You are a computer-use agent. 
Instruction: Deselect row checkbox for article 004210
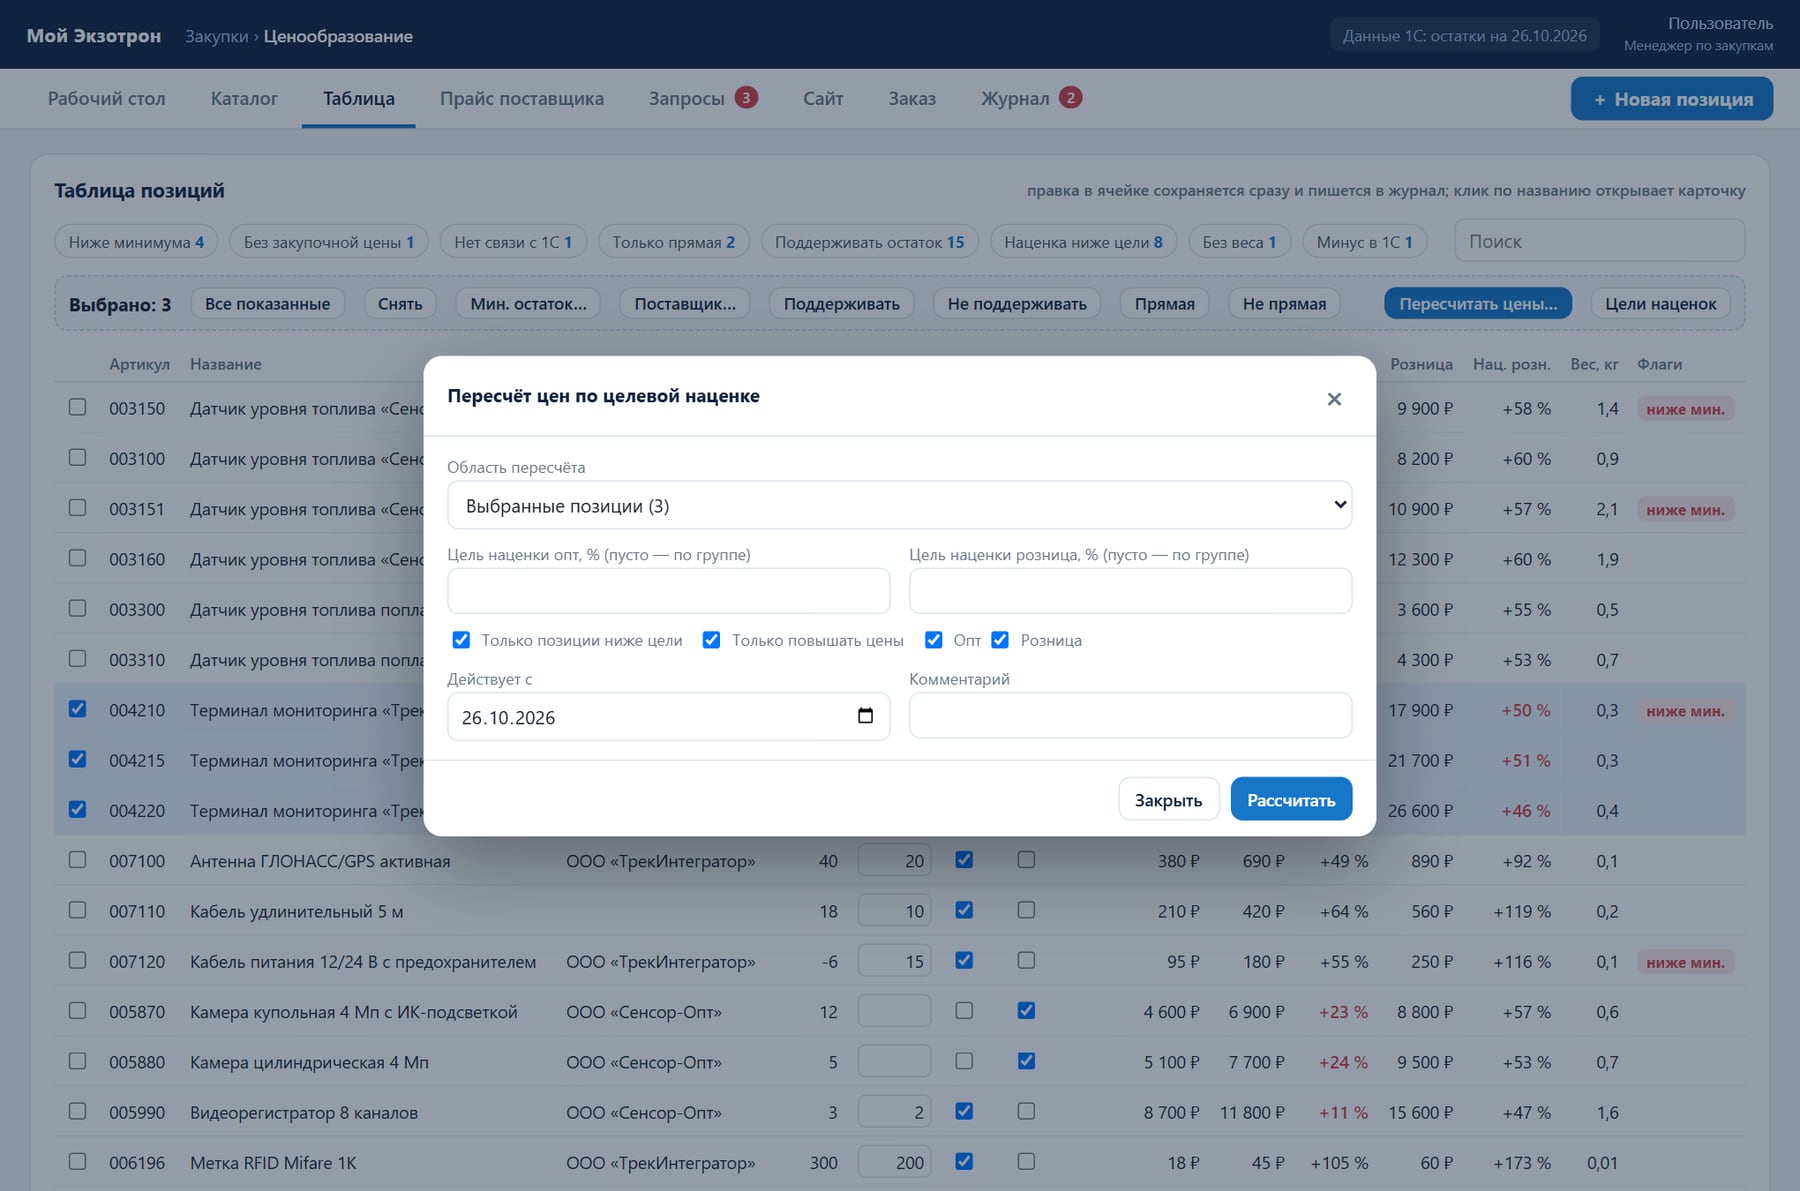coord(77,709)
